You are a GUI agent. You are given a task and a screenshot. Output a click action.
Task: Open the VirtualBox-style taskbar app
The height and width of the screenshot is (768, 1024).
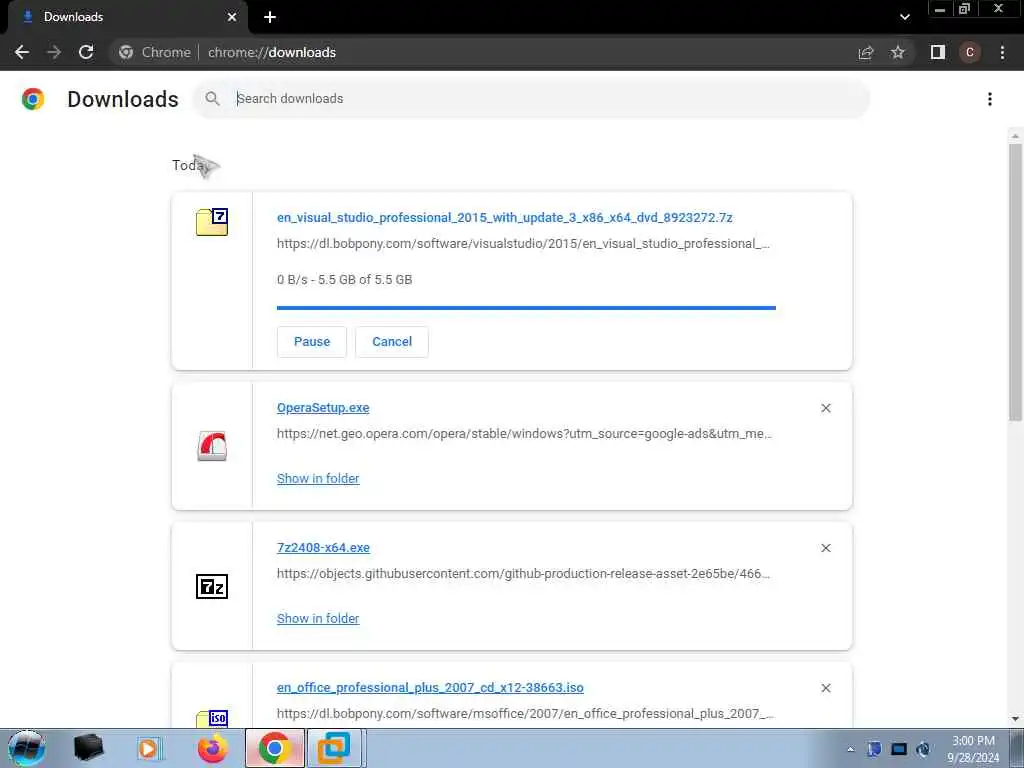(334, 748)
